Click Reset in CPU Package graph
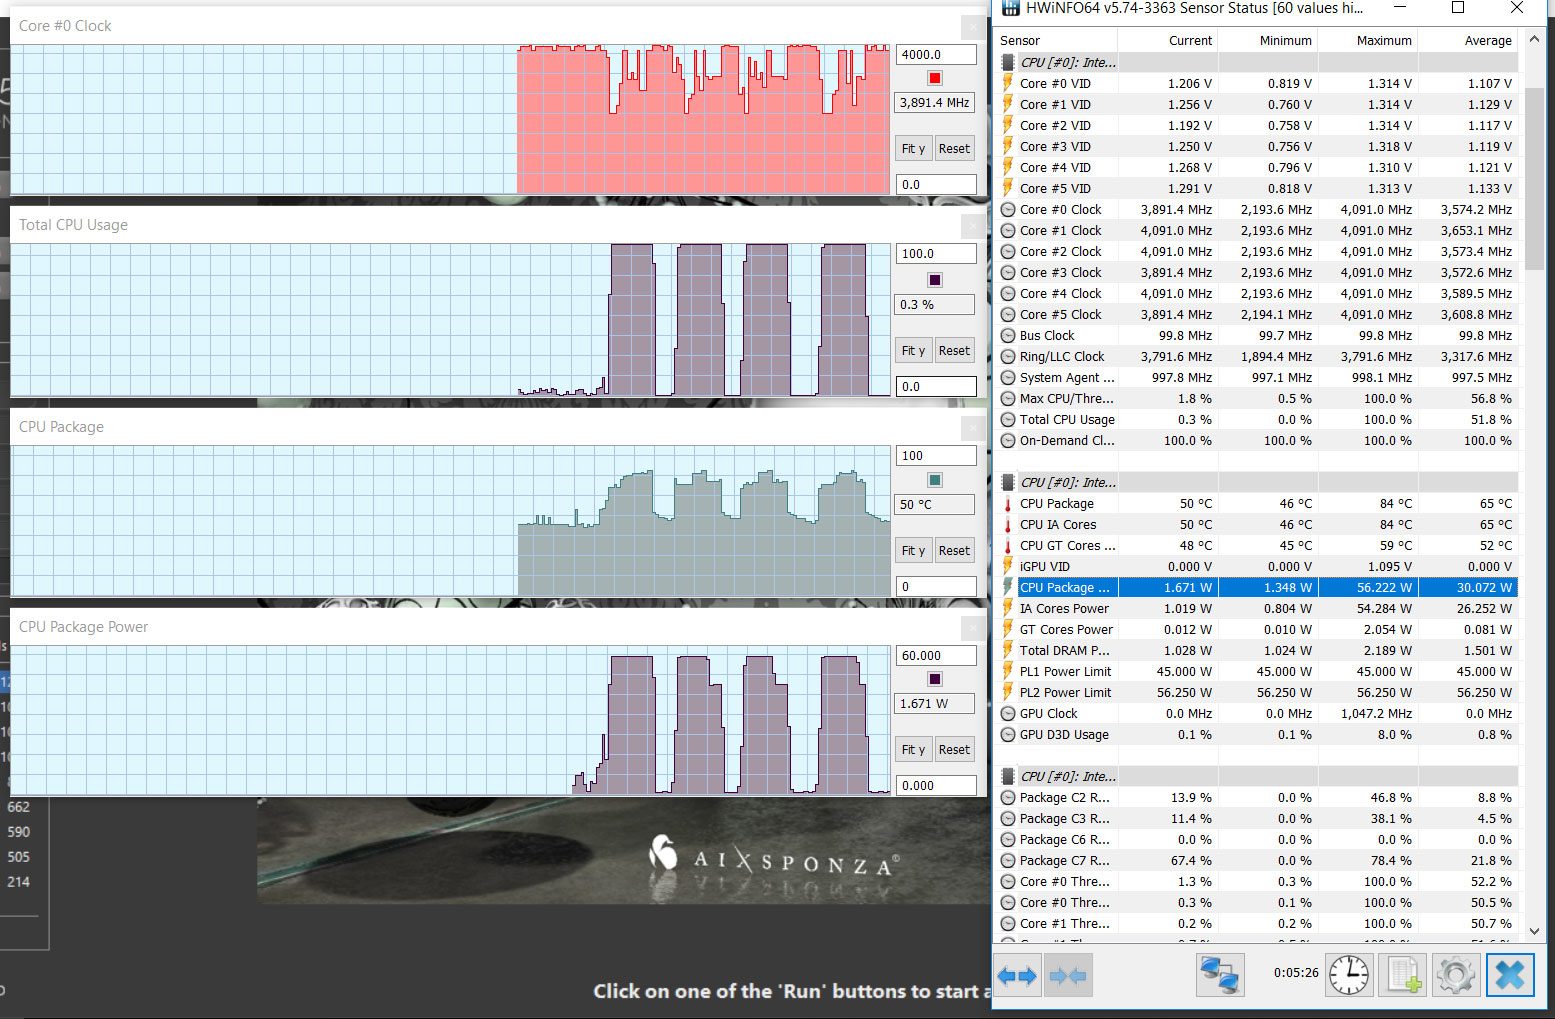Screen dimensions: 1555x1019 click(954, 550)
